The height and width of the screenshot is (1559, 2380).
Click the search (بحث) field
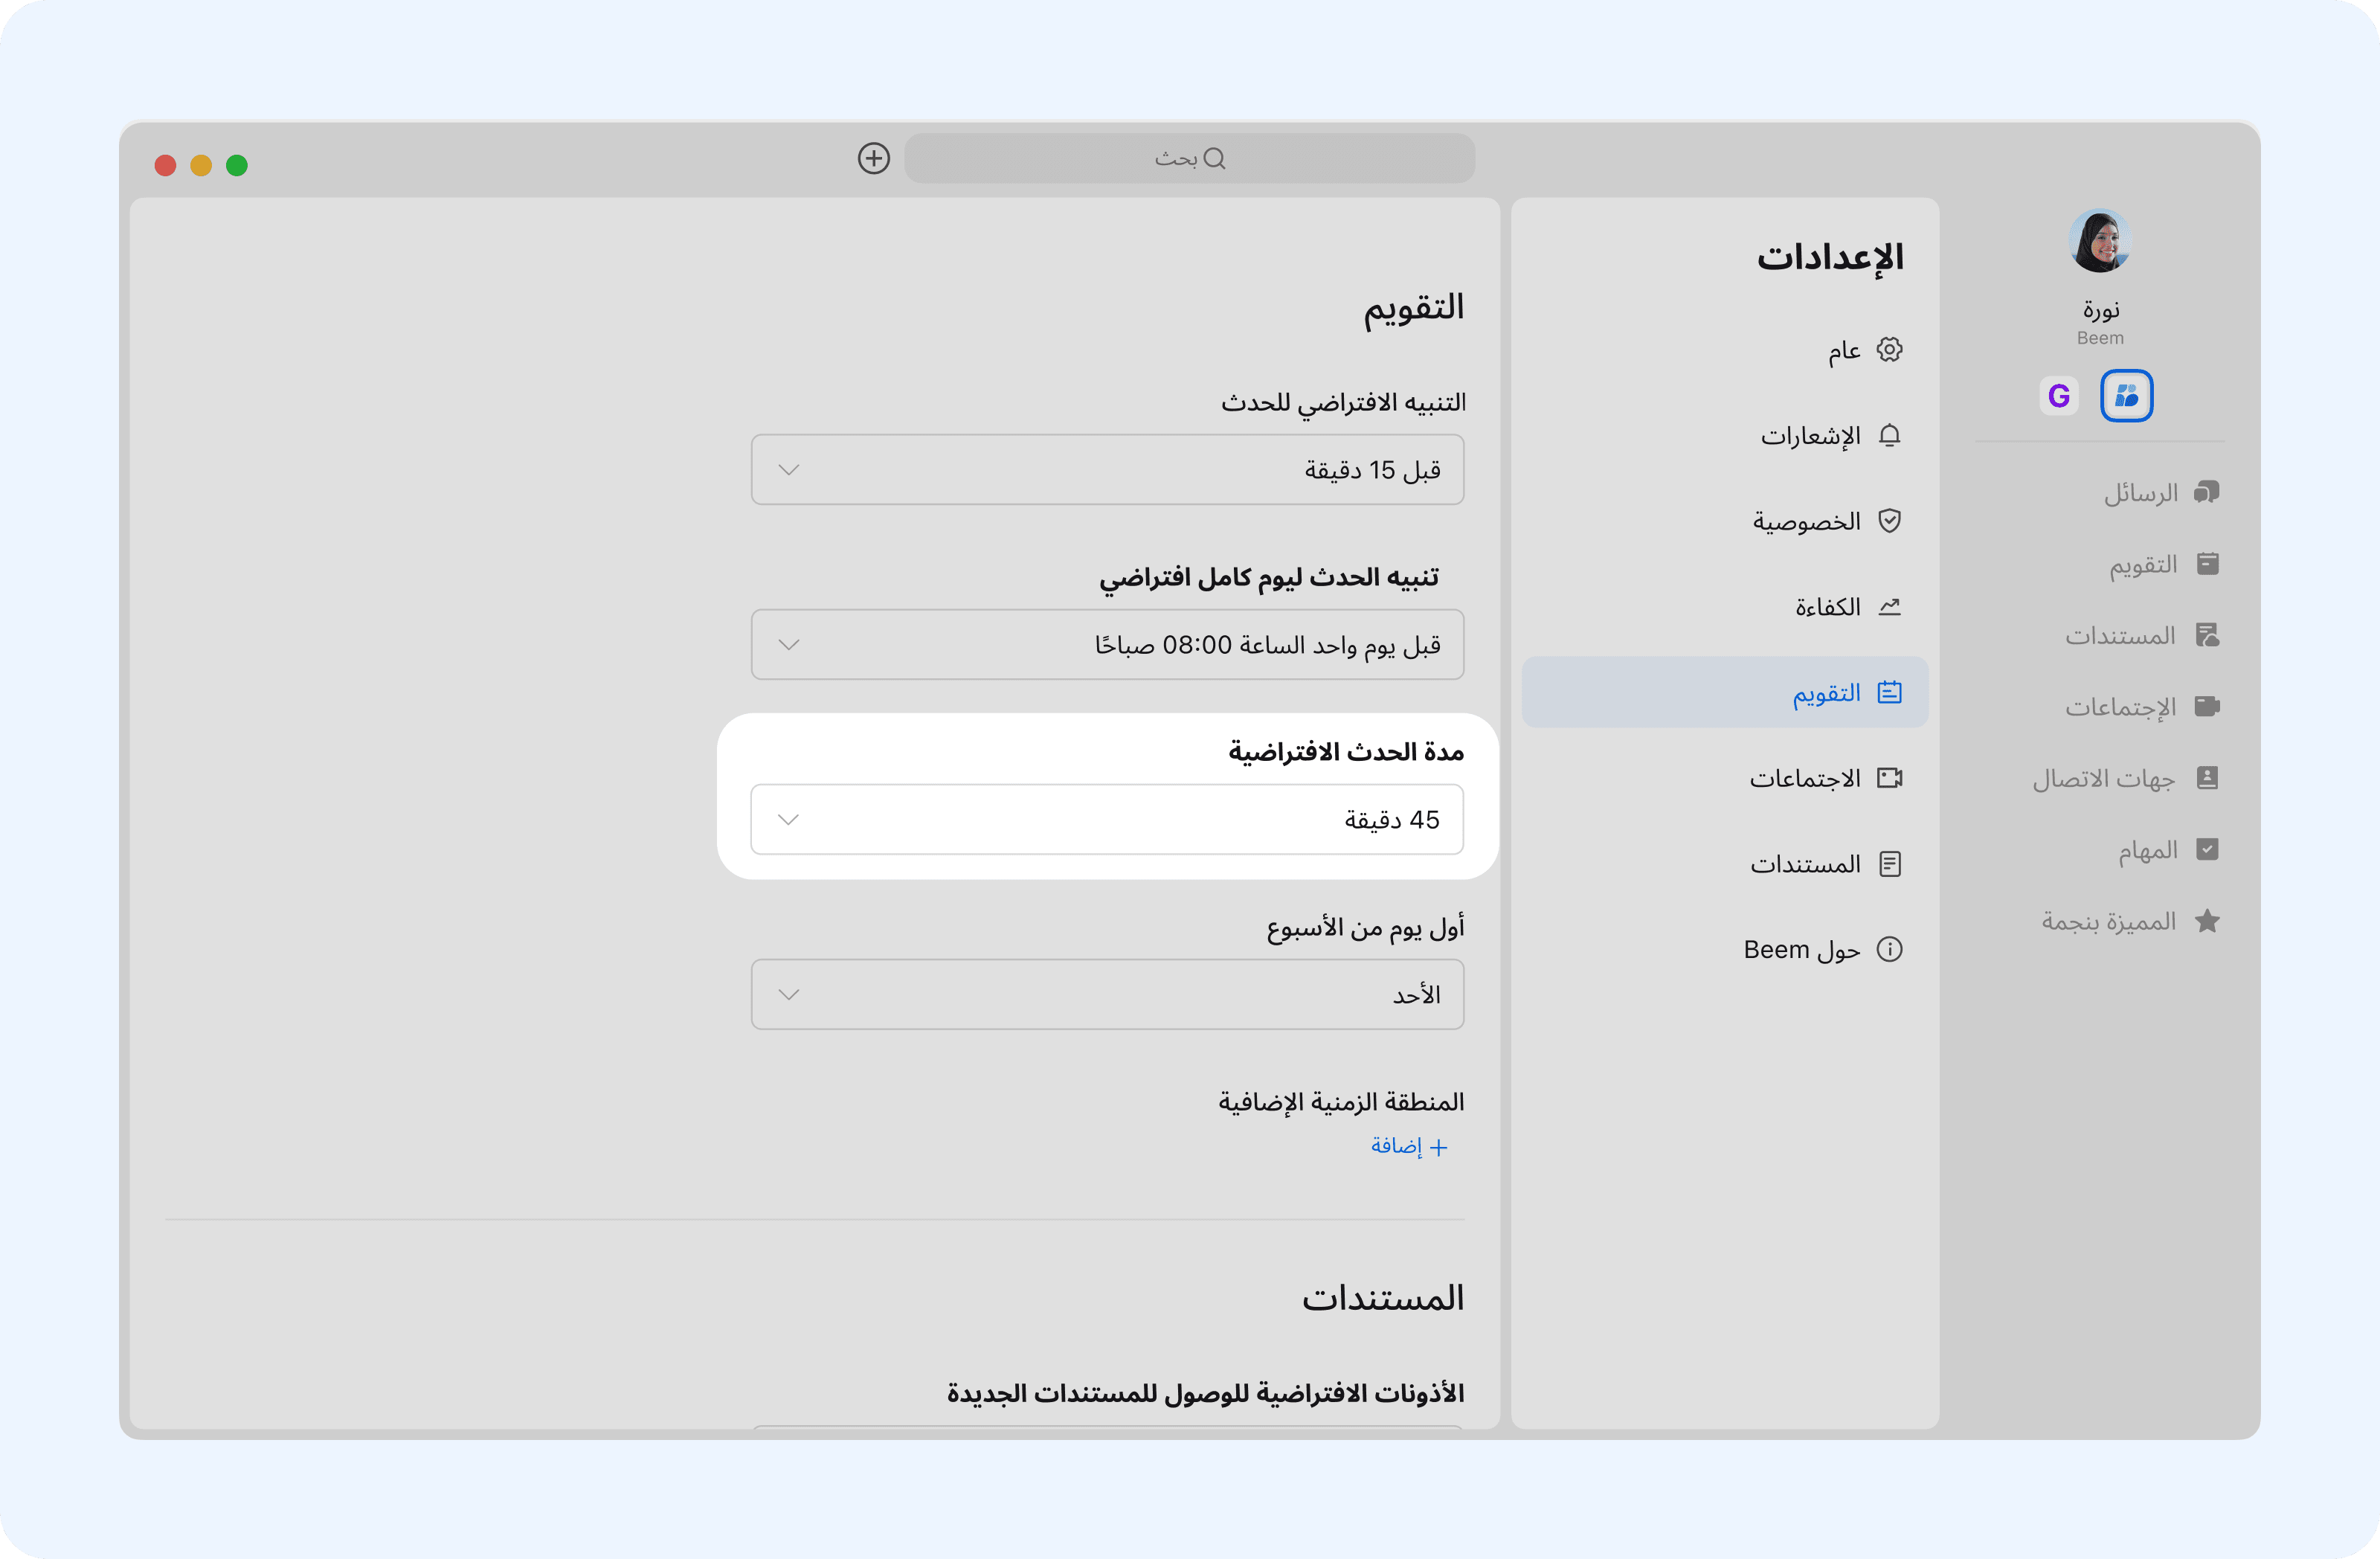point(1189,158)
